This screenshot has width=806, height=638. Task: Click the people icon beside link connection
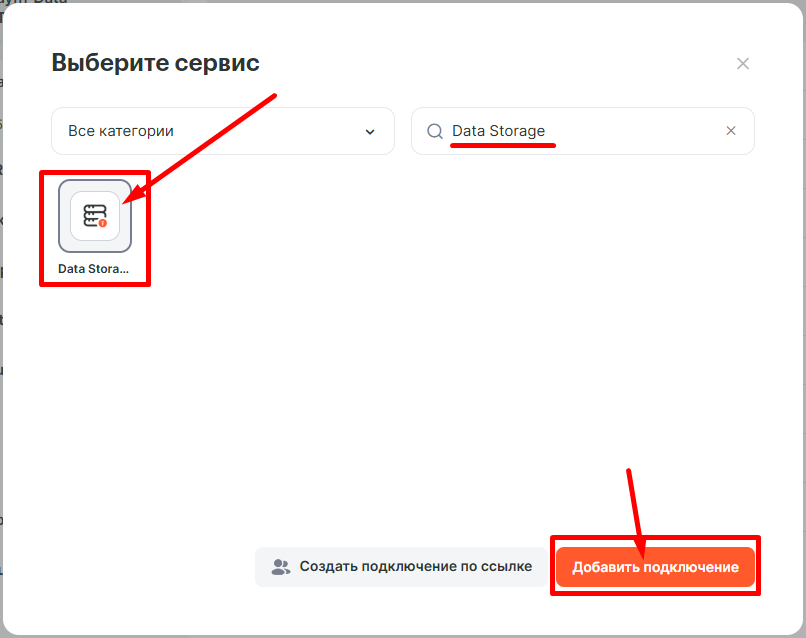click(x=280, y=567)
